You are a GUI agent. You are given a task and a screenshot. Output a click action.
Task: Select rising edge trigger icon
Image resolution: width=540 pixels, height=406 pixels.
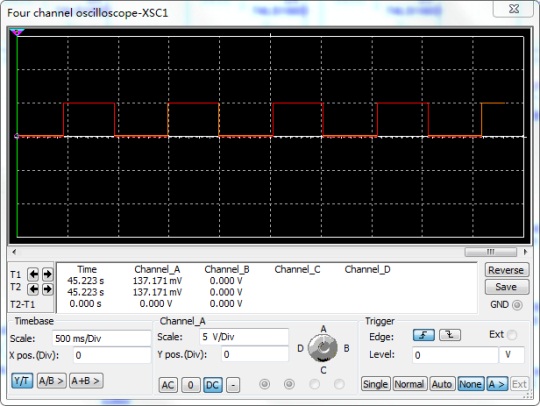424,335
